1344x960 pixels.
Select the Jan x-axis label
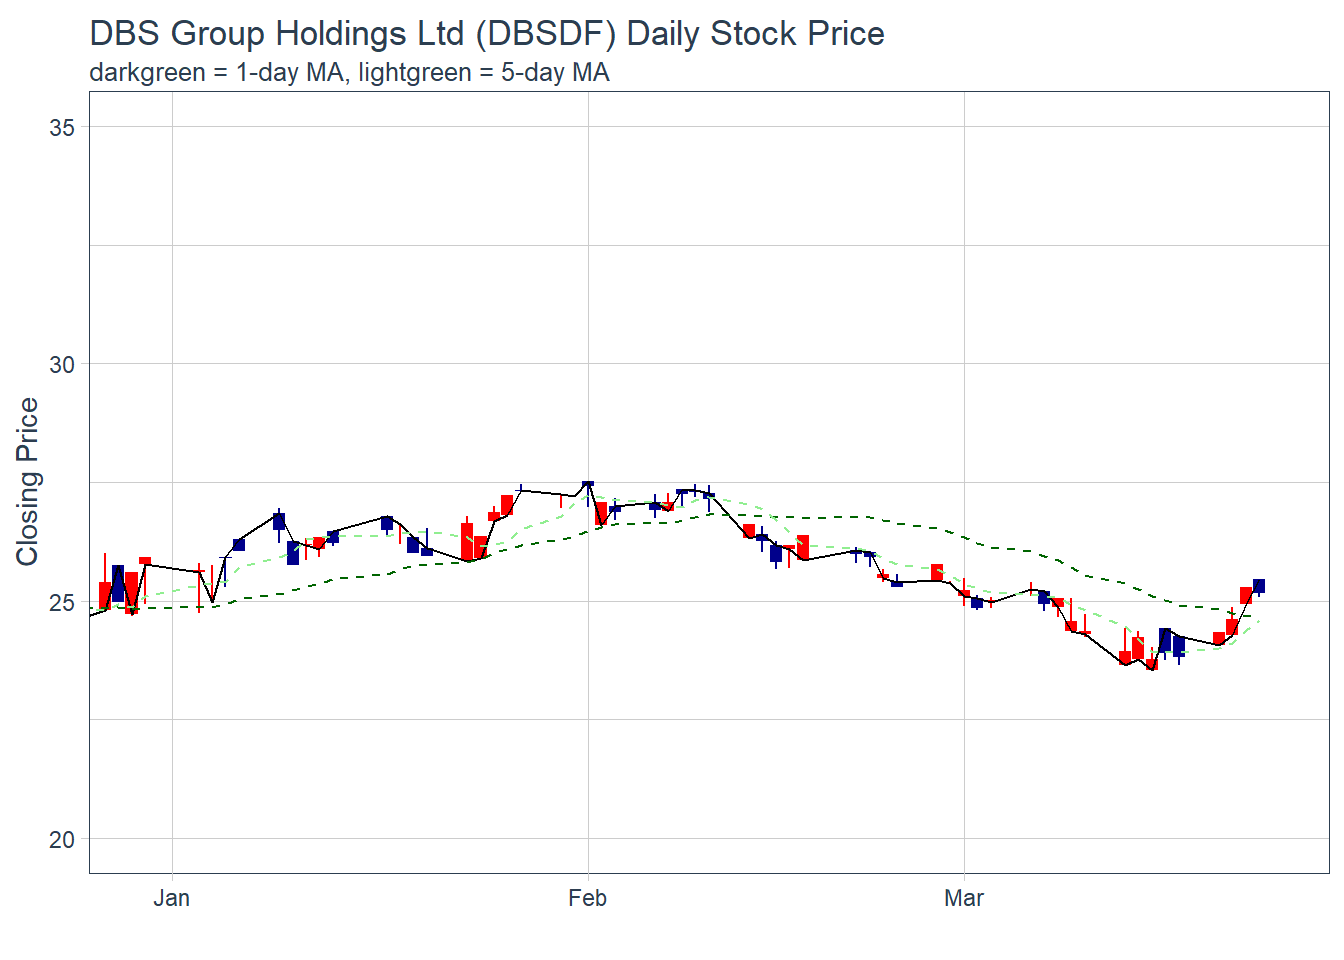(x=171, y=898)
